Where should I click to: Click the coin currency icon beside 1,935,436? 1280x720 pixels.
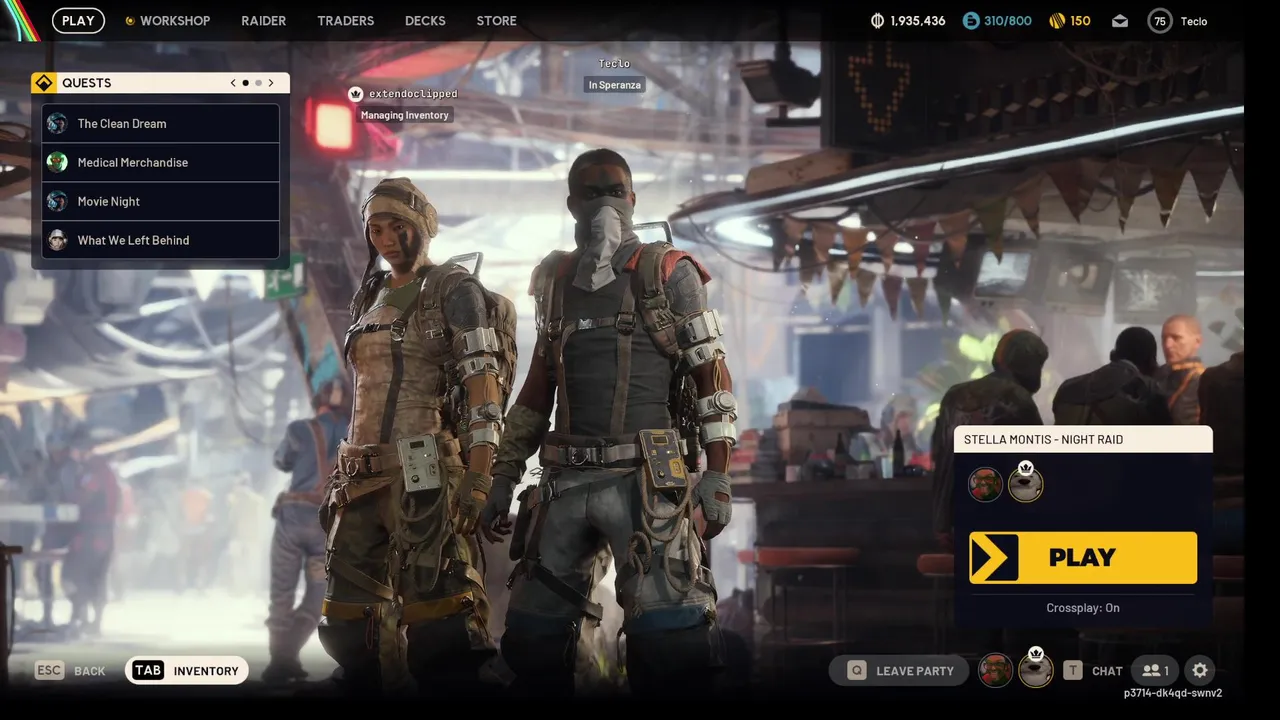(877, 20)
